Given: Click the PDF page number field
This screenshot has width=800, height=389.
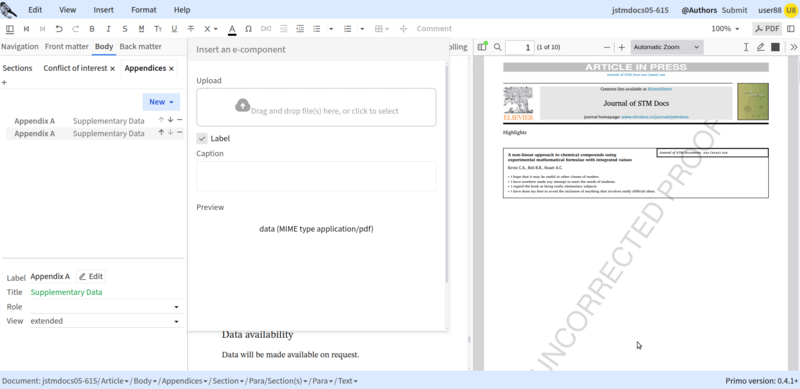Looking at the screenshot, I should pyautogui.click(x=520, y=47).
